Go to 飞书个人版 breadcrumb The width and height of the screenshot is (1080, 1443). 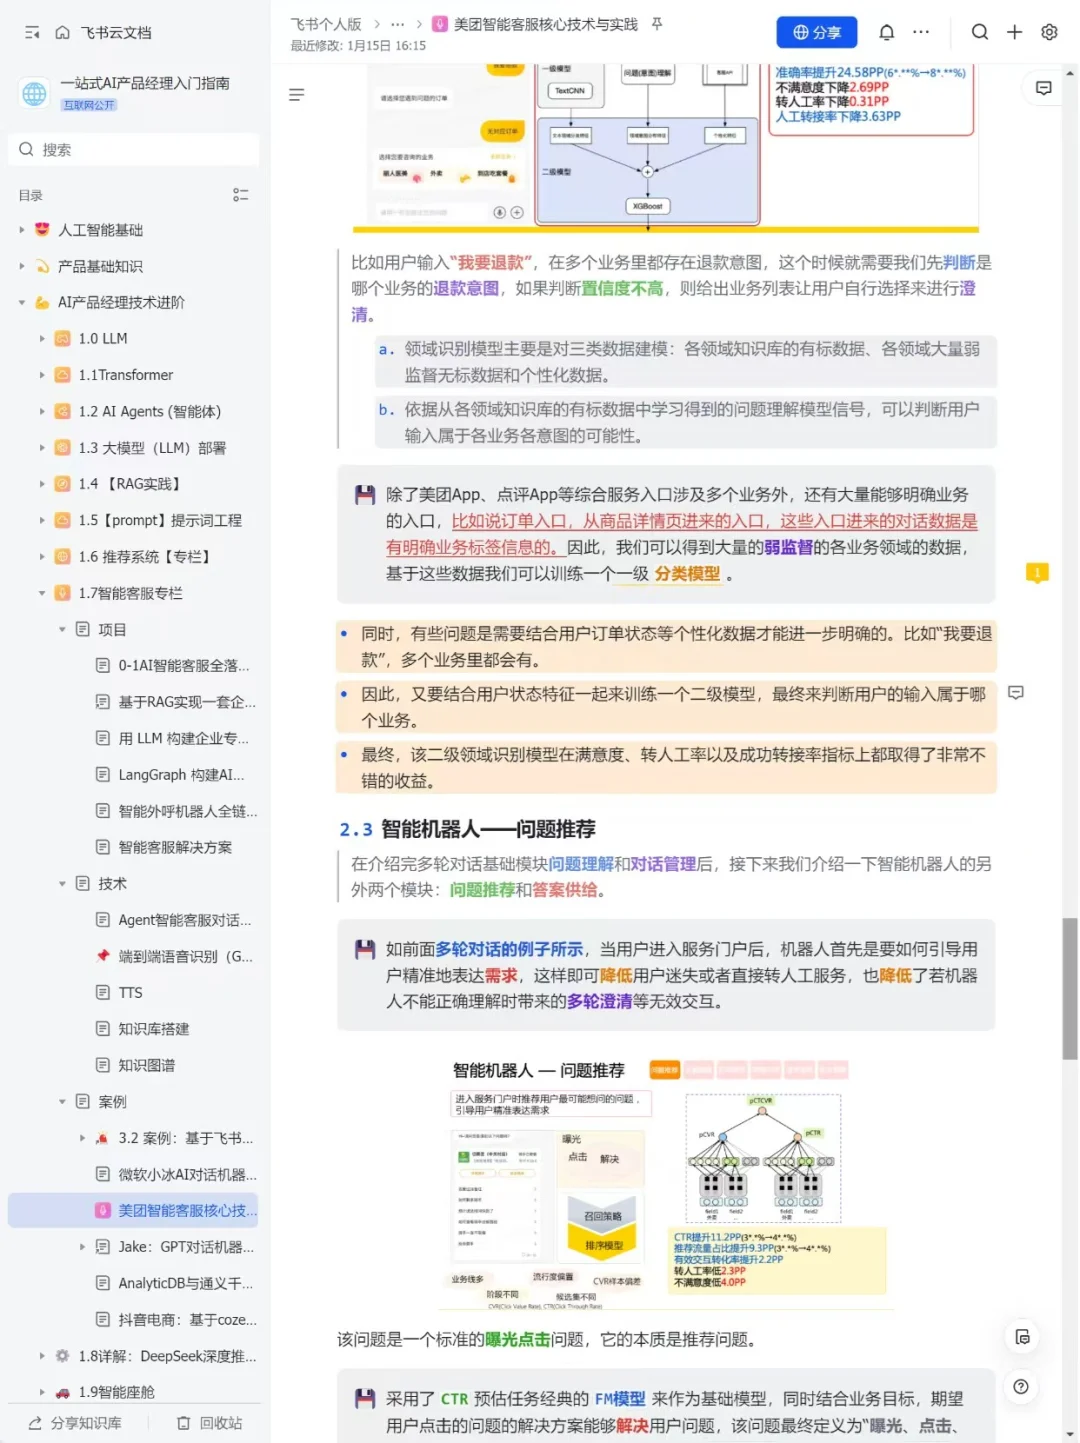click(x=326, y=24)
